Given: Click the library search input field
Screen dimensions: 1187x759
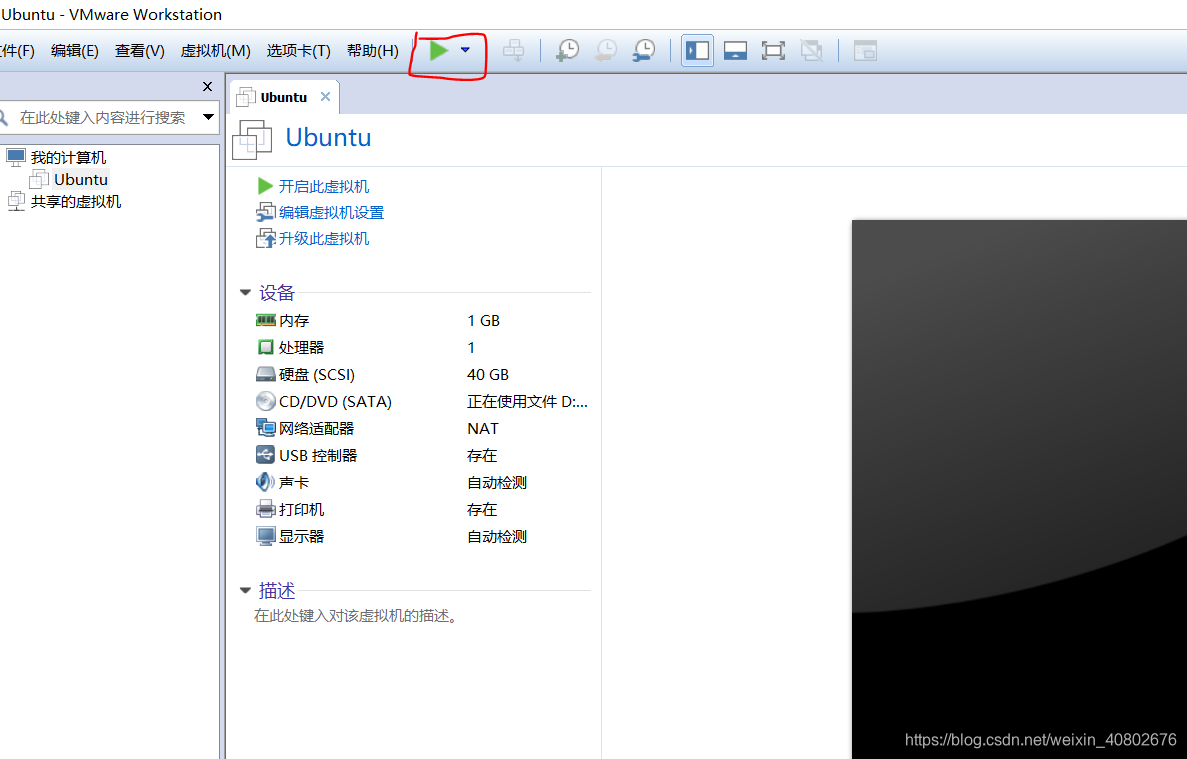Looking at the screenshot, I should click(x=102, y=117).
